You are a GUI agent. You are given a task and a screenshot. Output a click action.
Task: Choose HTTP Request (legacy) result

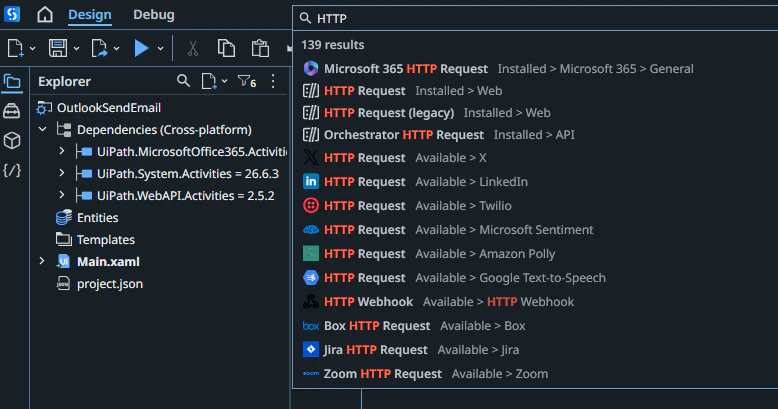(536, 113)
